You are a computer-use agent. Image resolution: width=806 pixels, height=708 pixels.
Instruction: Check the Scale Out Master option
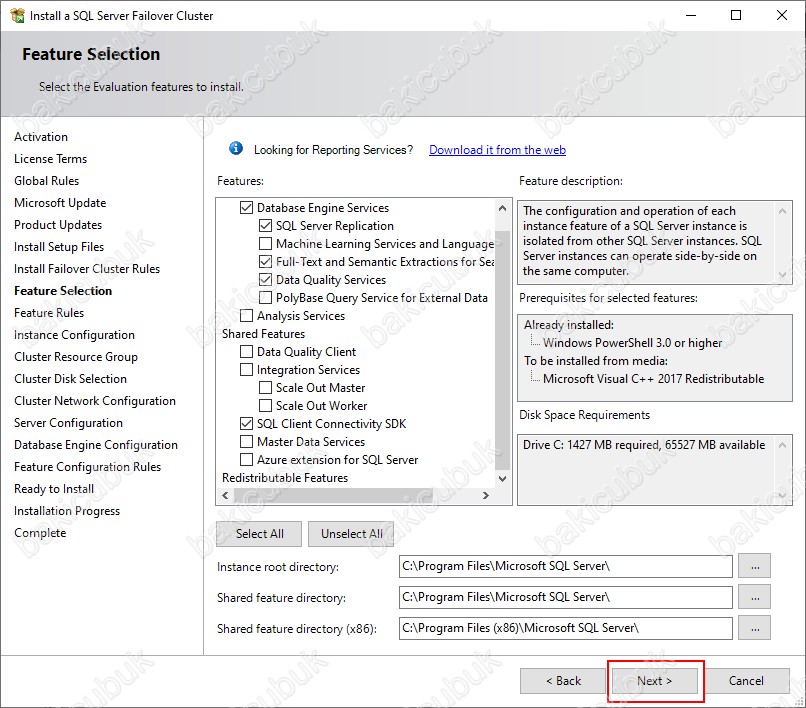(265, 388)
